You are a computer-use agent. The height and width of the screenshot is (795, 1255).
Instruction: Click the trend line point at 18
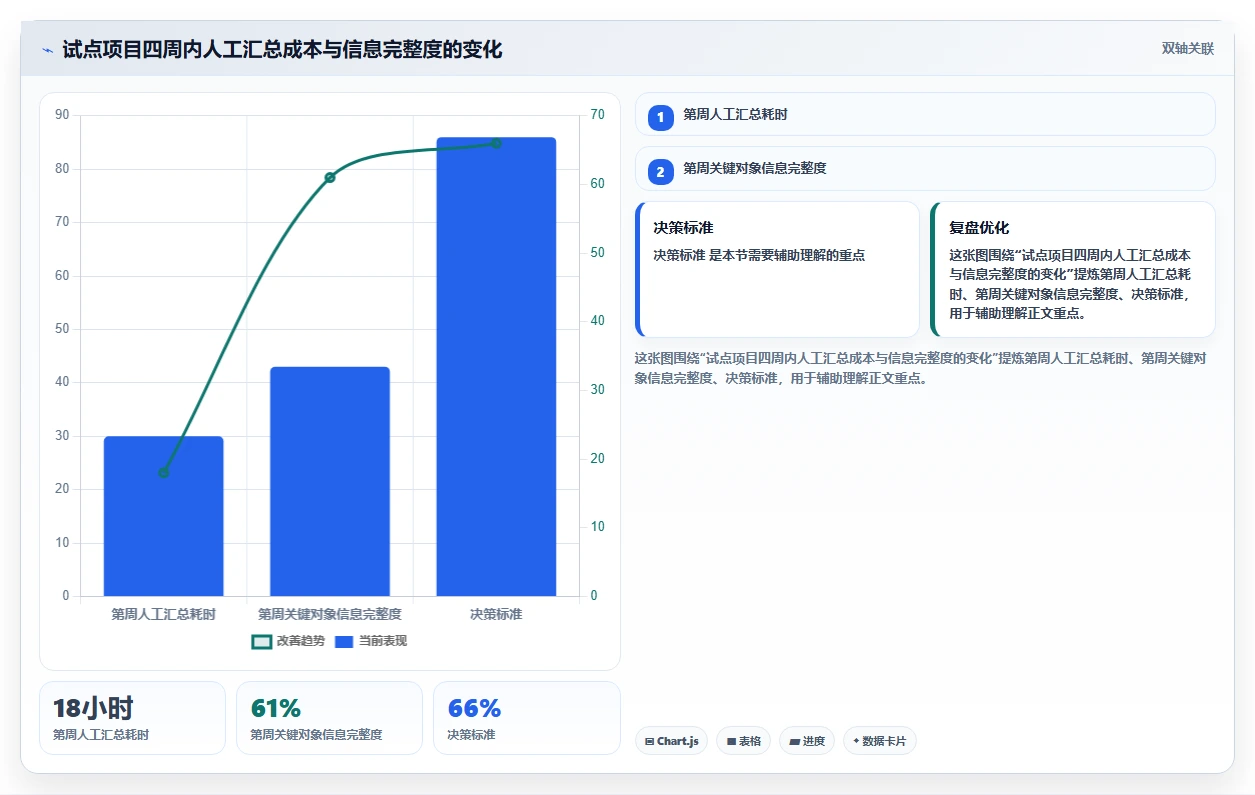click(x=164, y=472)
